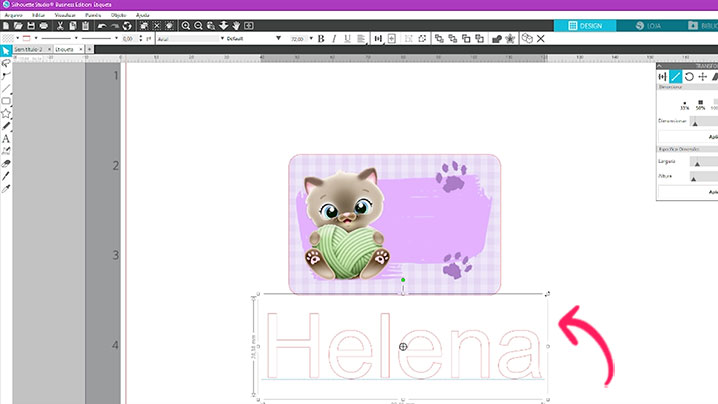Screen dimensions: 718x404
Task: Click the Dimensionar slider handle
Action: tap(696, 121)
